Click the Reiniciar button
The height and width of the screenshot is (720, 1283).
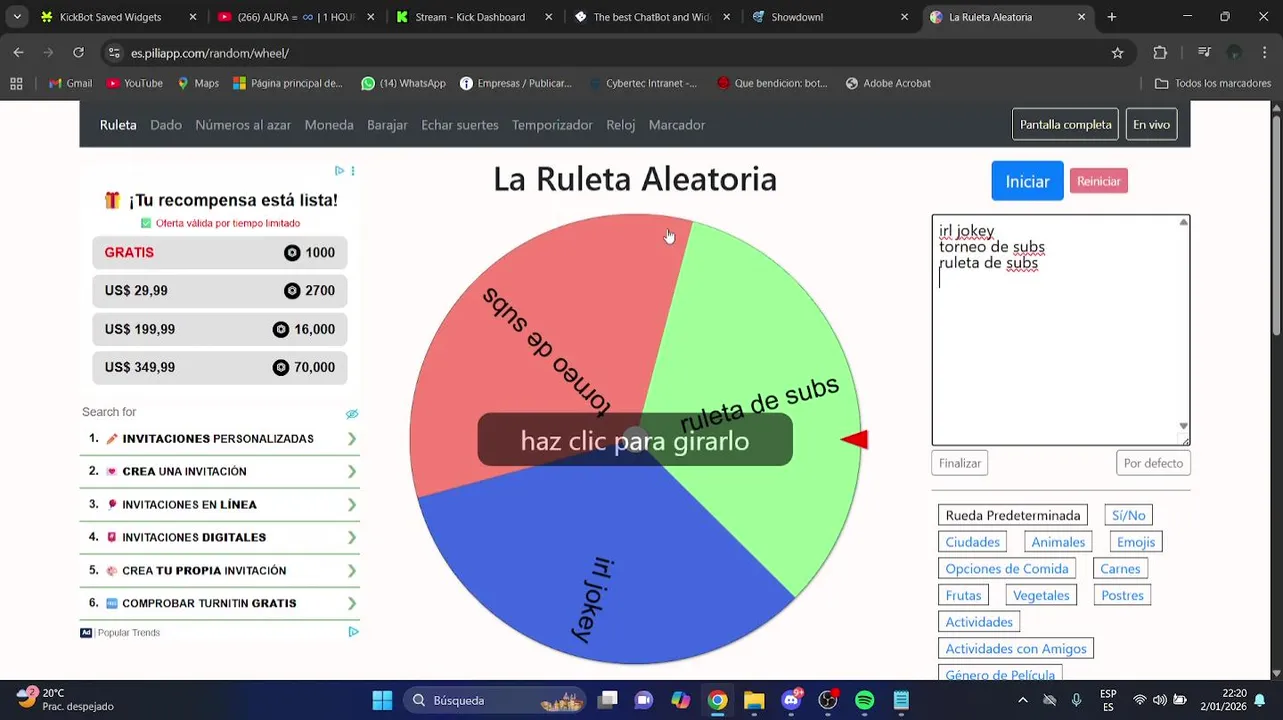click(1099, 181)
